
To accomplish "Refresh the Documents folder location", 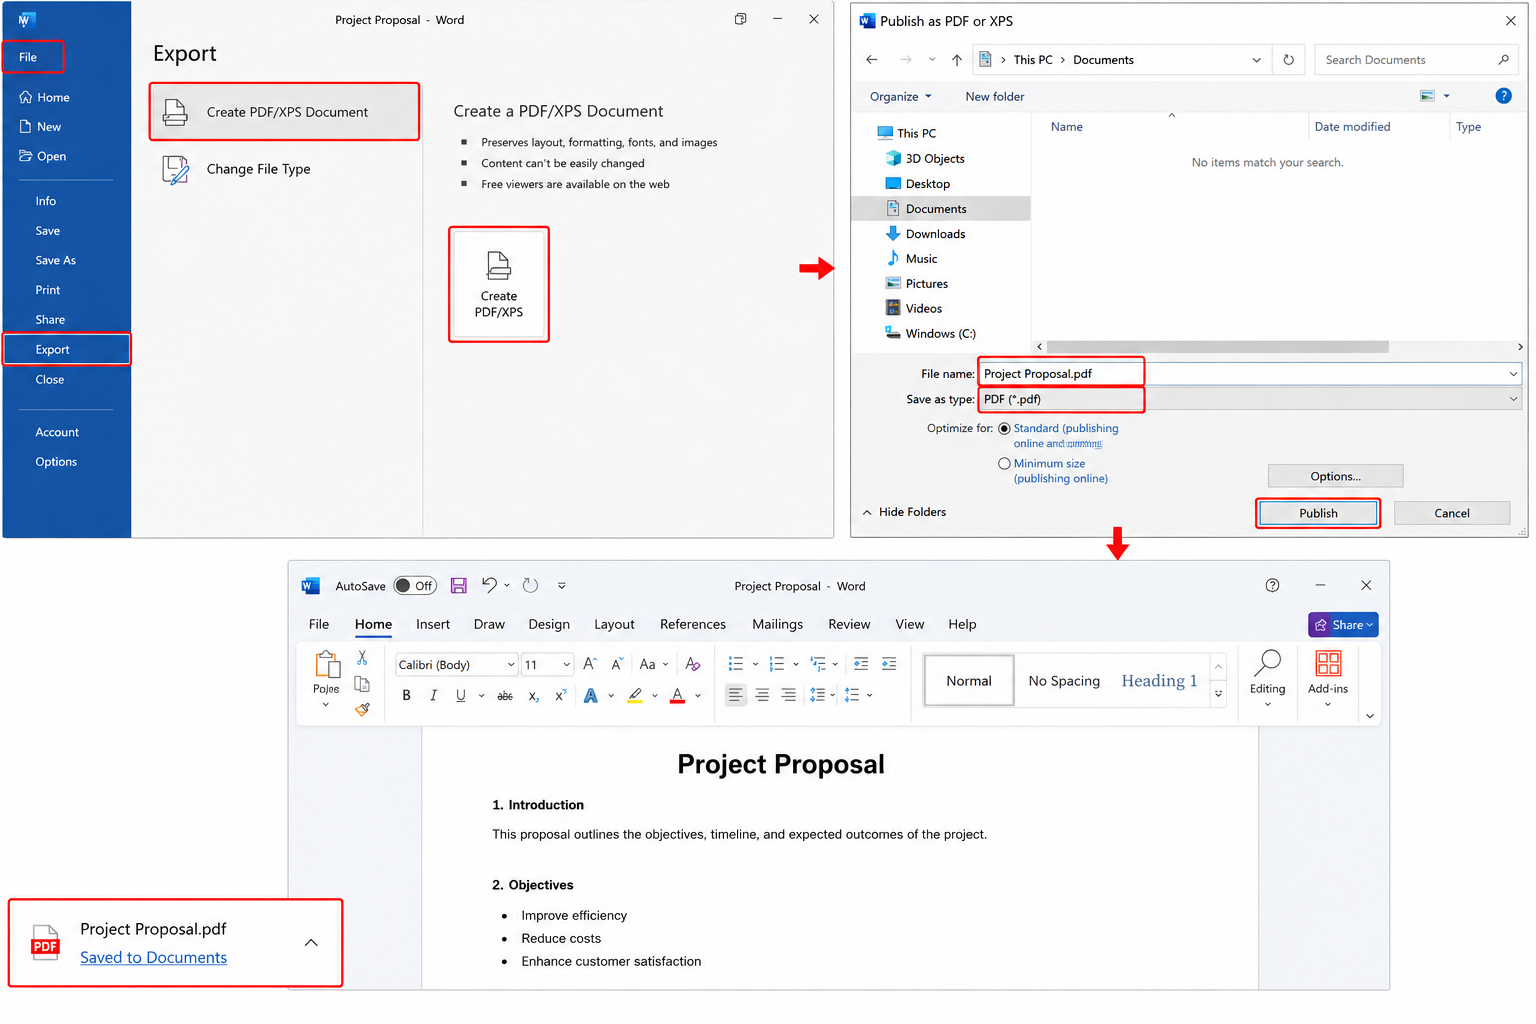I will click(1289, 60).
